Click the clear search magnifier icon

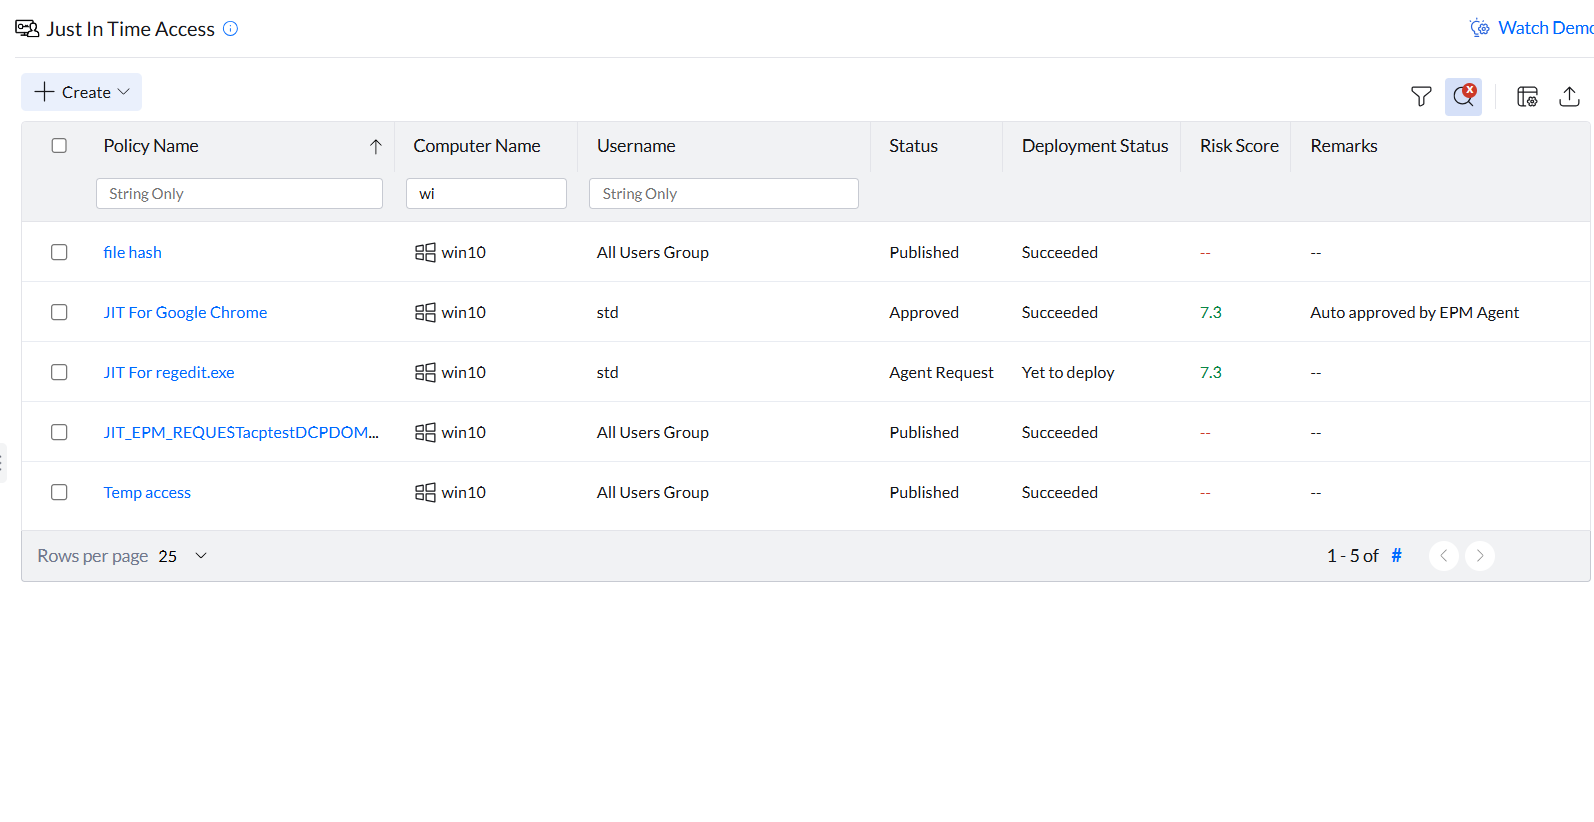pyautogui.click(x=1463, y=96)
